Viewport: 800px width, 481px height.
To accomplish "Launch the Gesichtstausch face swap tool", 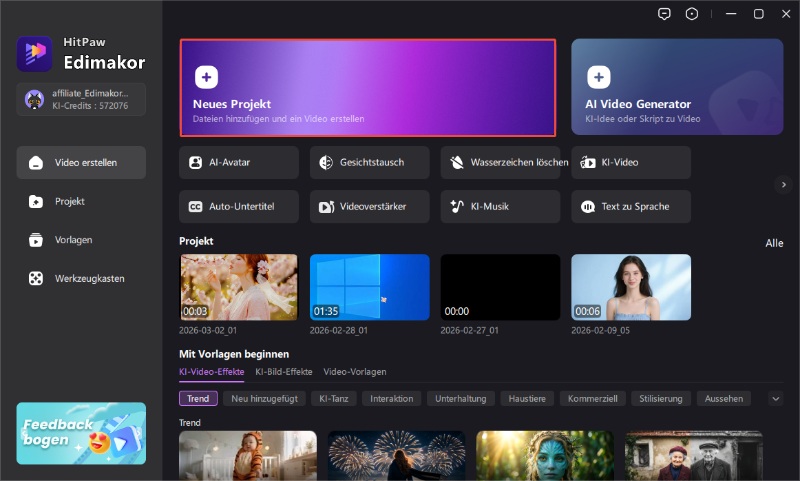I will (370, 162).
